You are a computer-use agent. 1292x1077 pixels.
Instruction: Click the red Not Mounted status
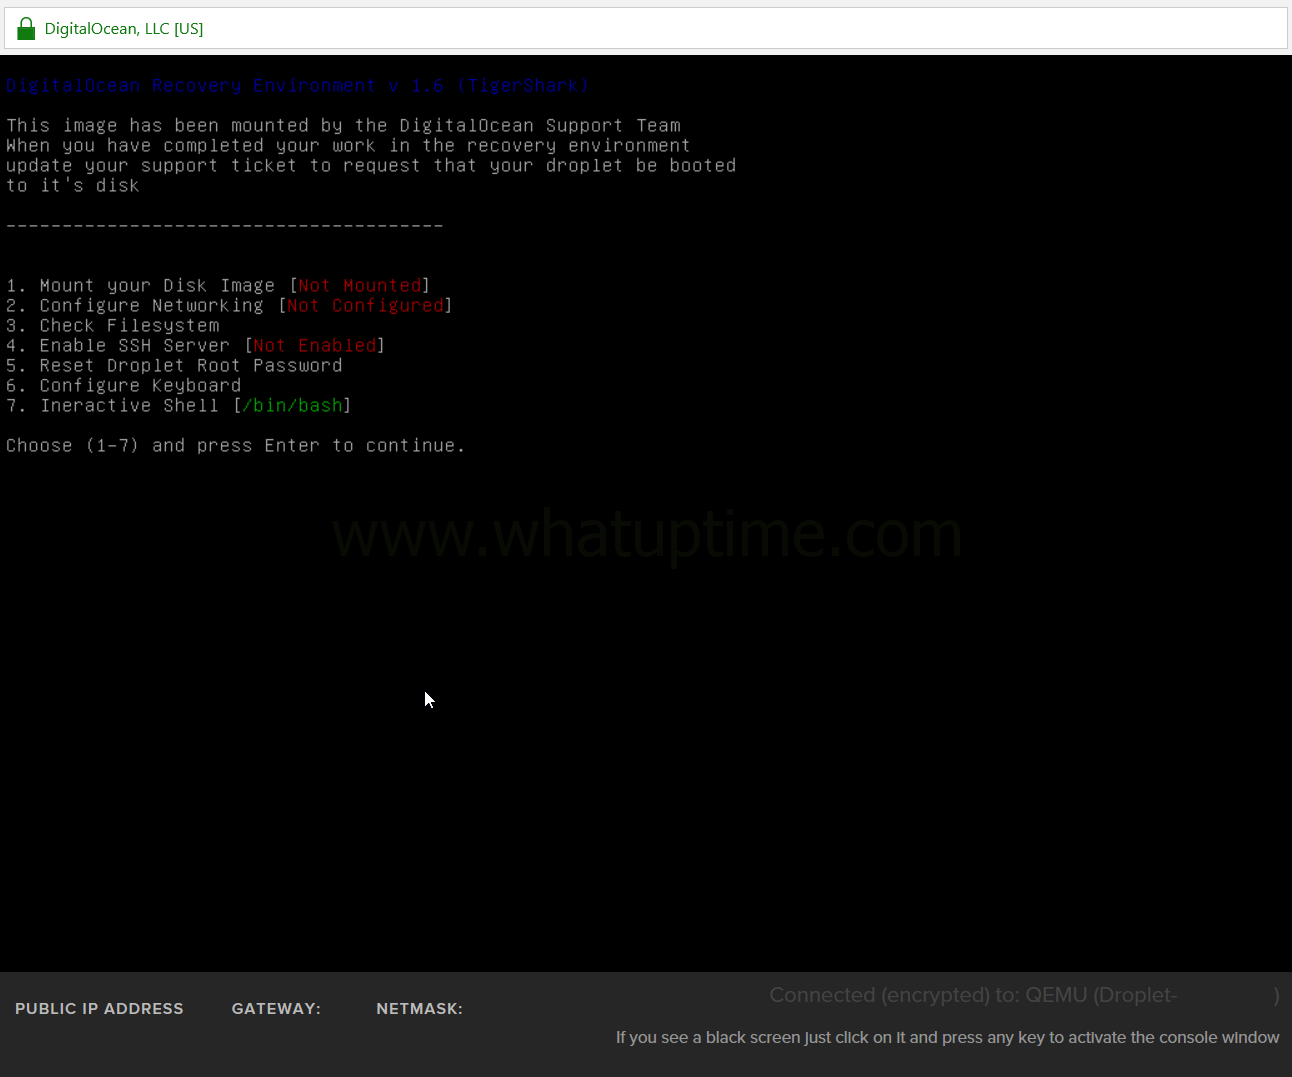360,286
